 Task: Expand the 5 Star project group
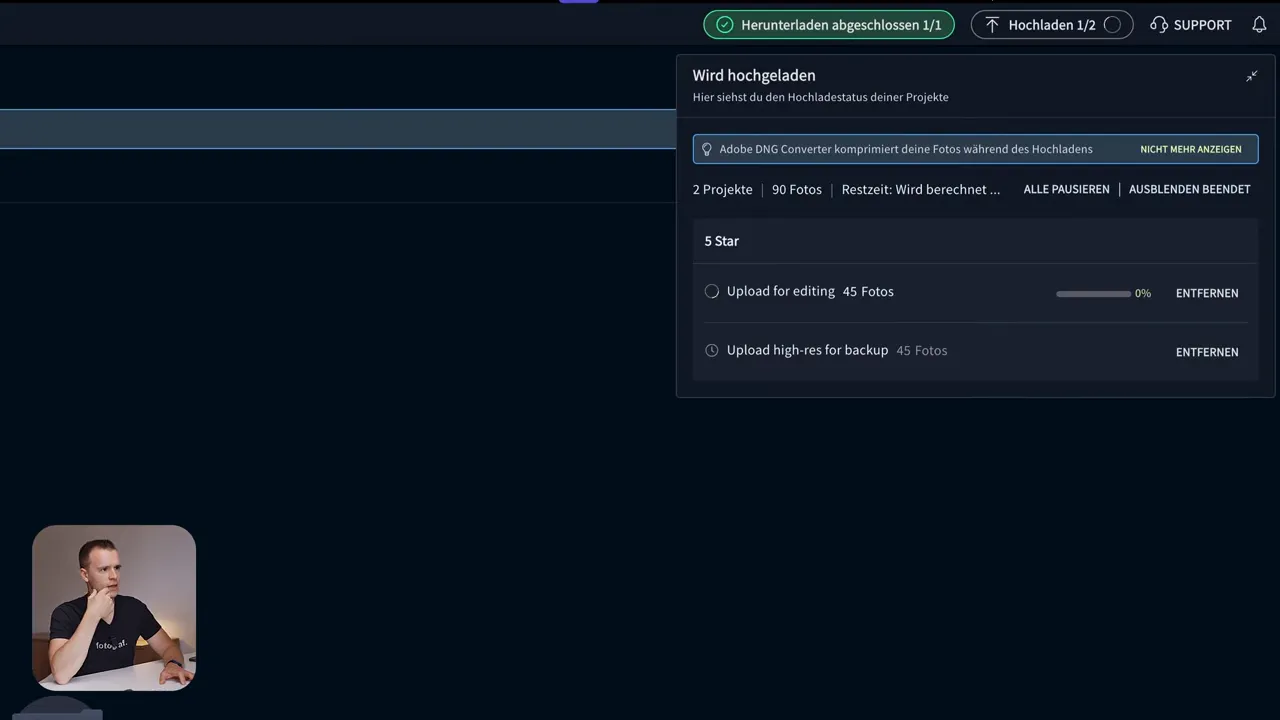pyautogui.click(x=721, y=241)
